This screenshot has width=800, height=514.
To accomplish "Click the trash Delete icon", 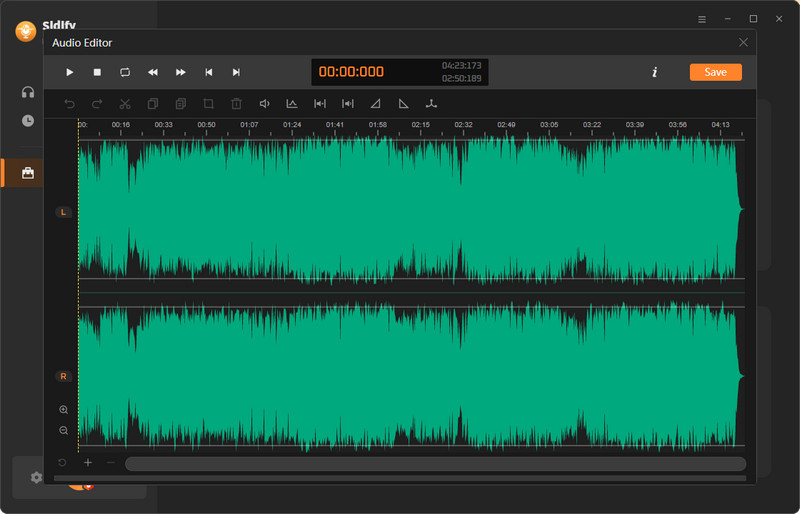I will pyautogui.click(x=236, y=104).
